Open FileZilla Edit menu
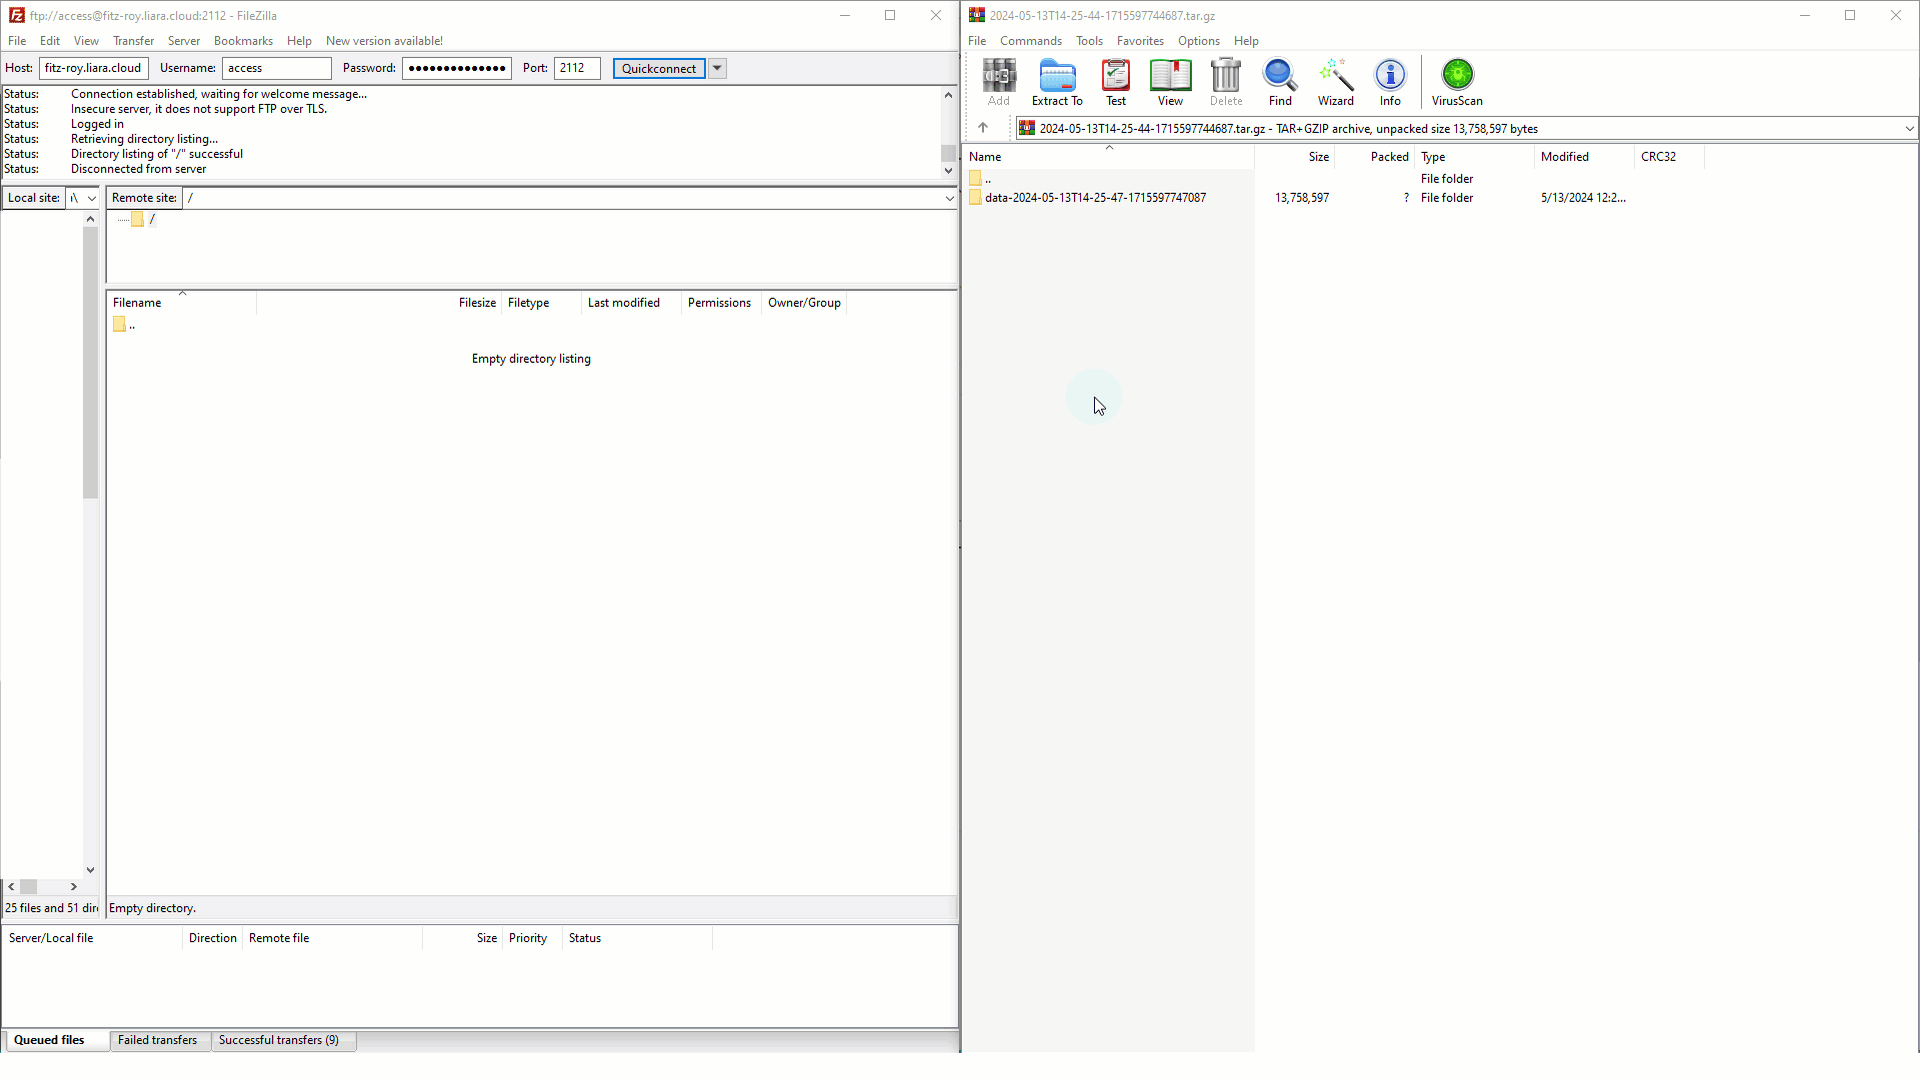The width and height of the screenshot is (1920, 1079). [x=50, y=41]
